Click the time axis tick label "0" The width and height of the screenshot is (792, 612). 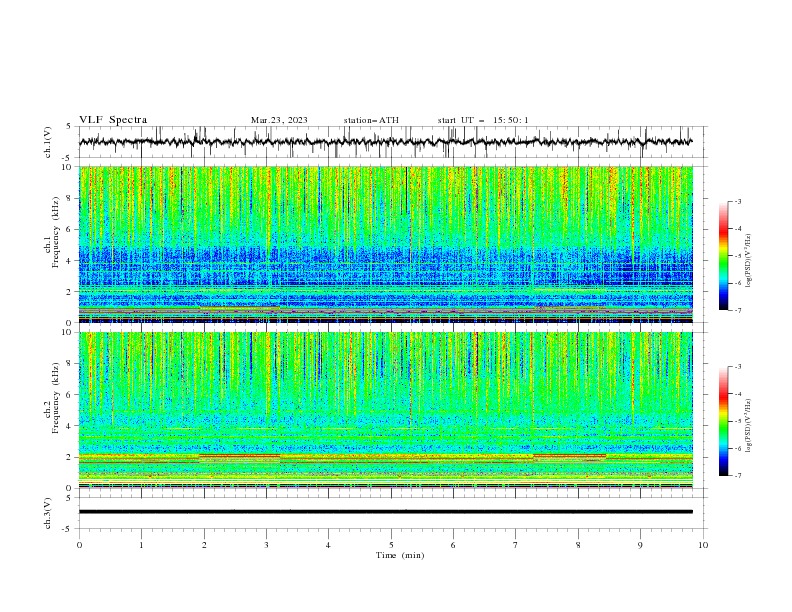79,545
